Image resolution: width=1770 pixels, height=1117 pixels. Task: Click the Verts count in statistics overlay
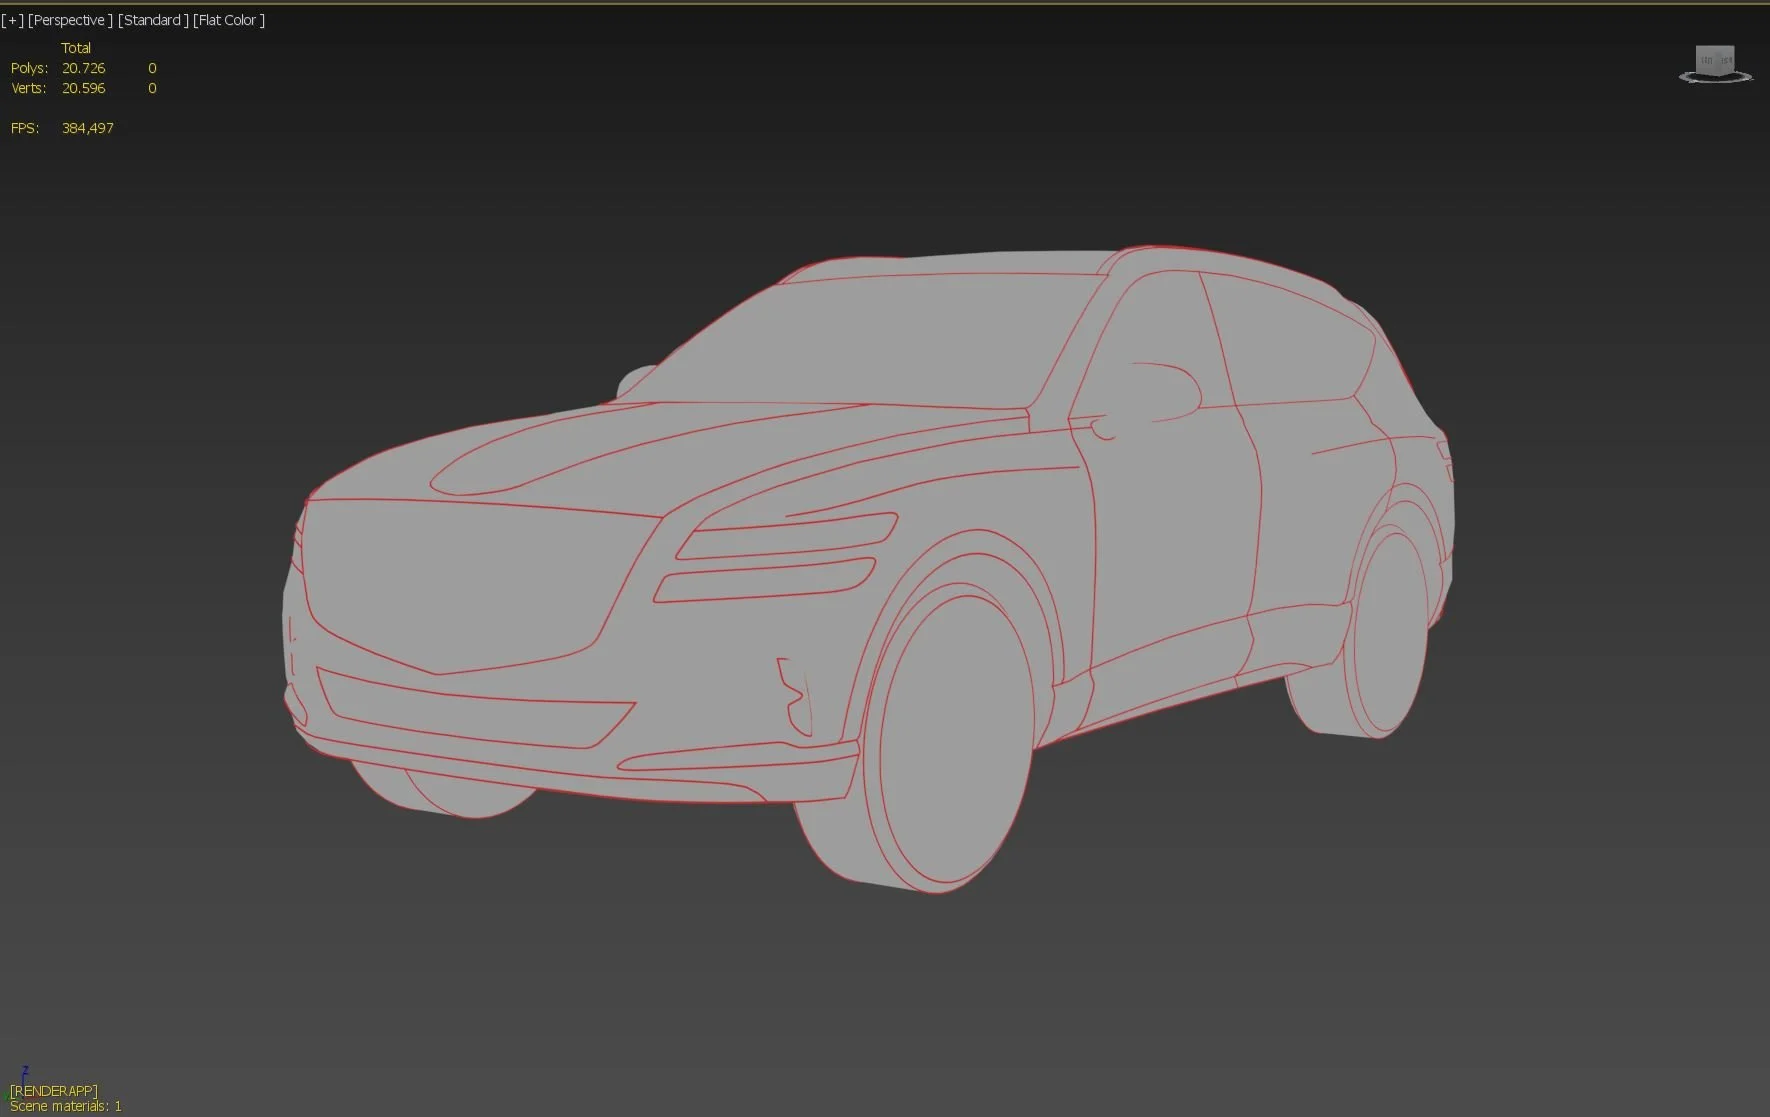[x=83, y=88]
